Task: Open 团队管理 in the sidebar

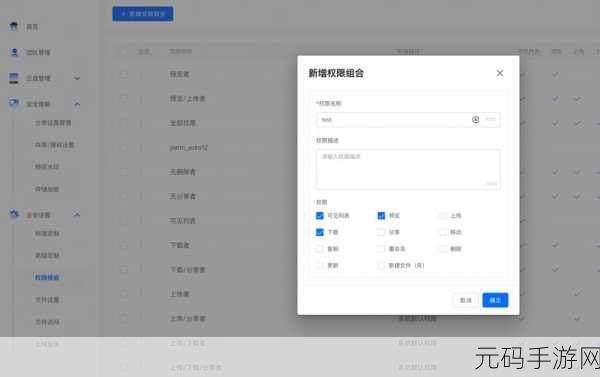Action: (x=38, y=52)
